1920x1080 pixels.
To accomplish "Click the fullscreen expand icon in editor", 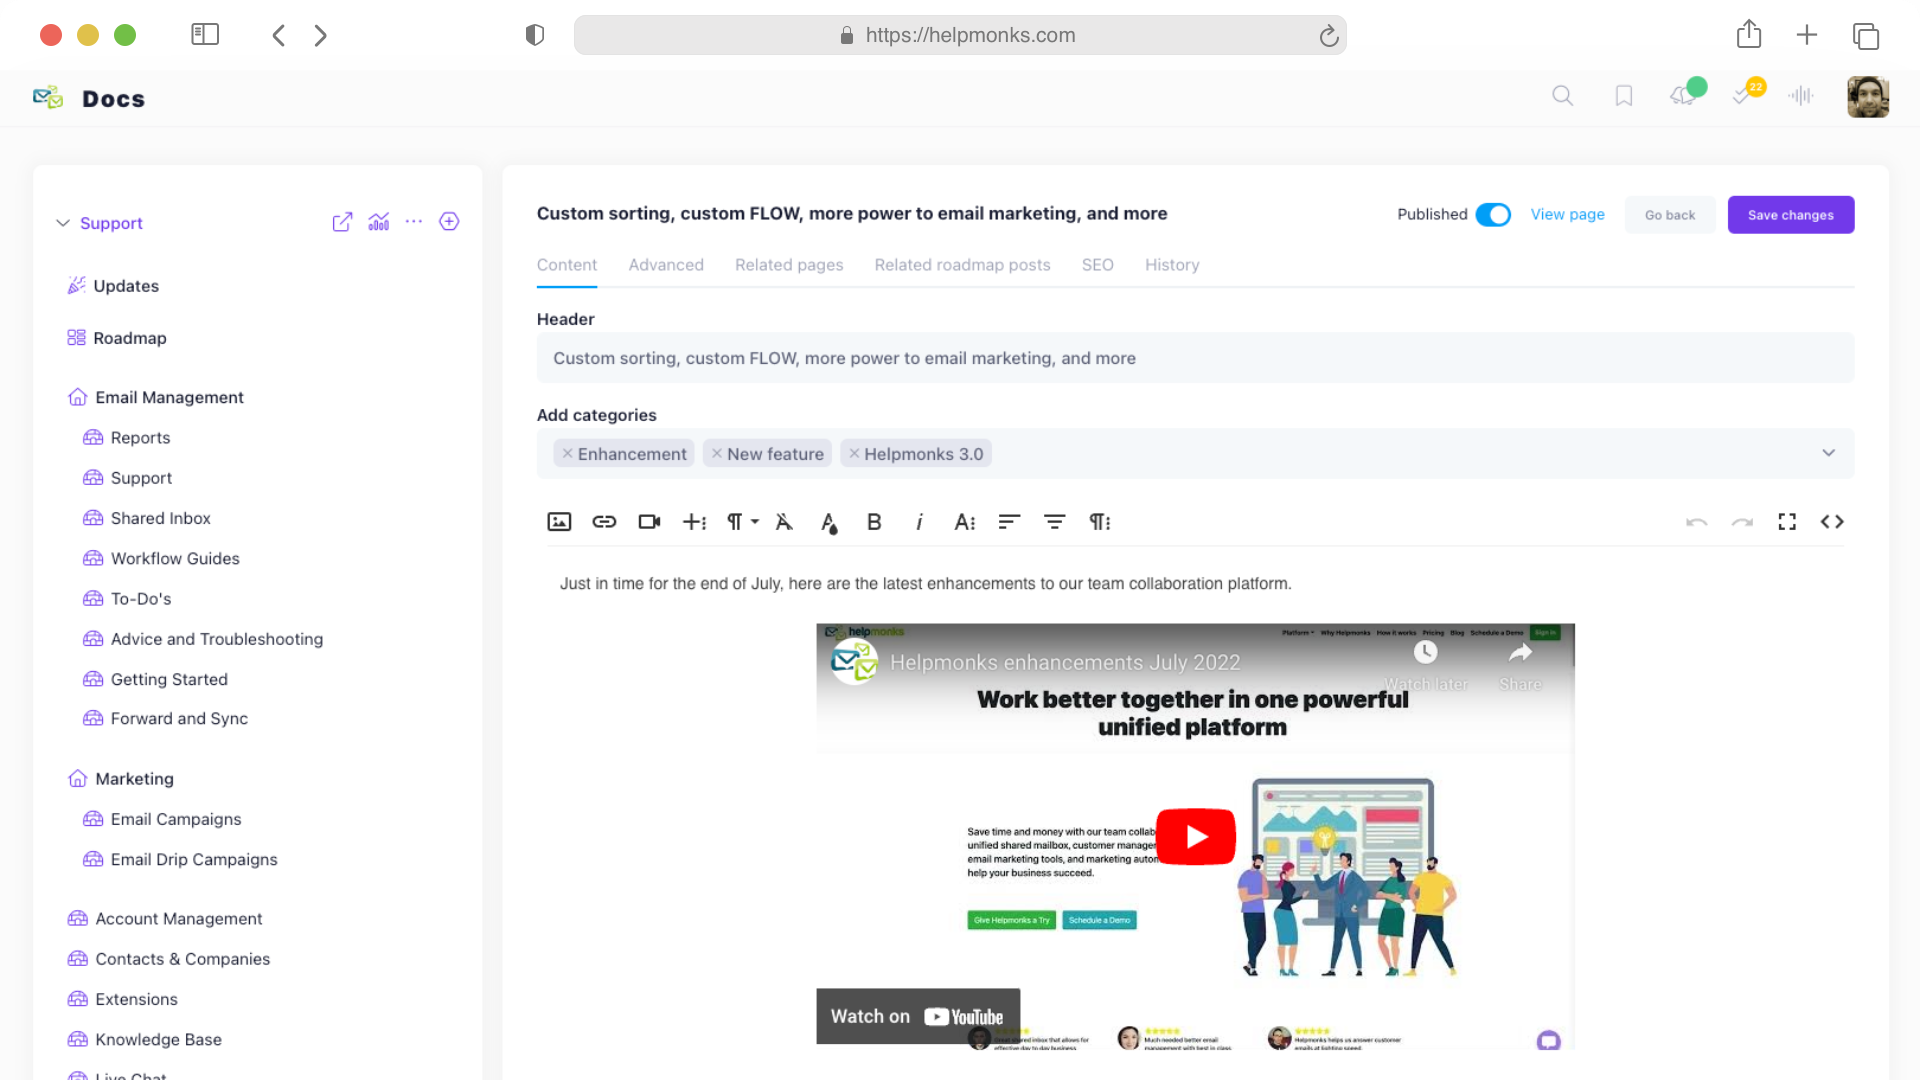I will [x=1787, y=522].
